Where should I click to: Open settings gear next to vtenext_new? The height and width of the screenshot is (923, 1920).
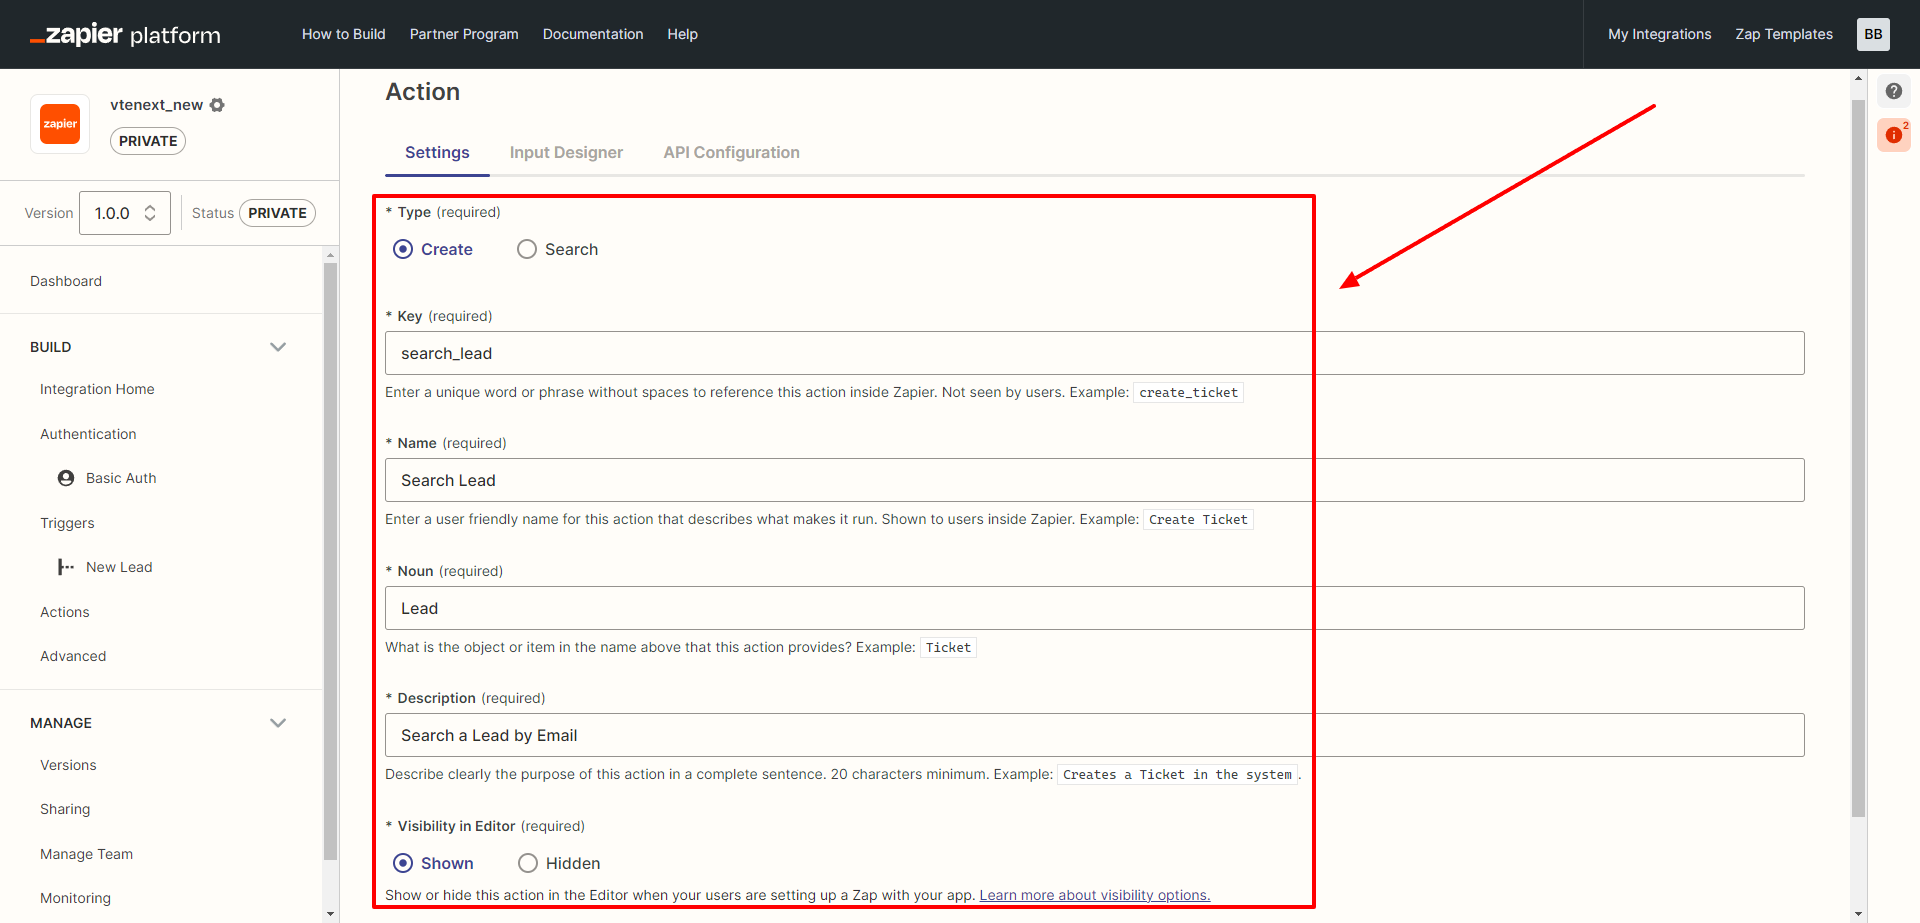coord(217,105)
